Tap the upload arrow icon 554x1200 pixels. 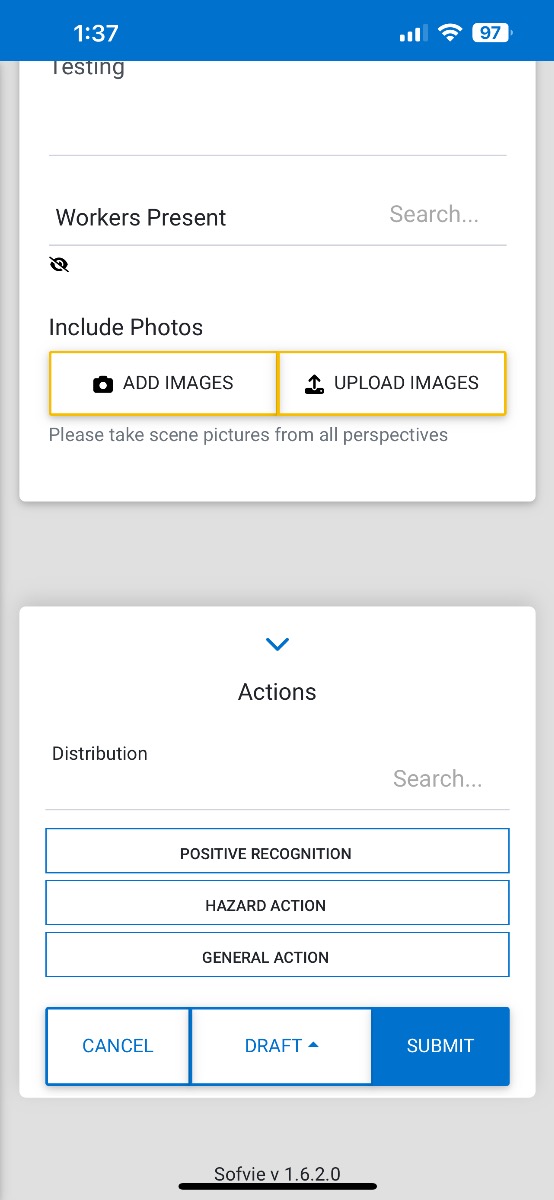coord(314,384)
